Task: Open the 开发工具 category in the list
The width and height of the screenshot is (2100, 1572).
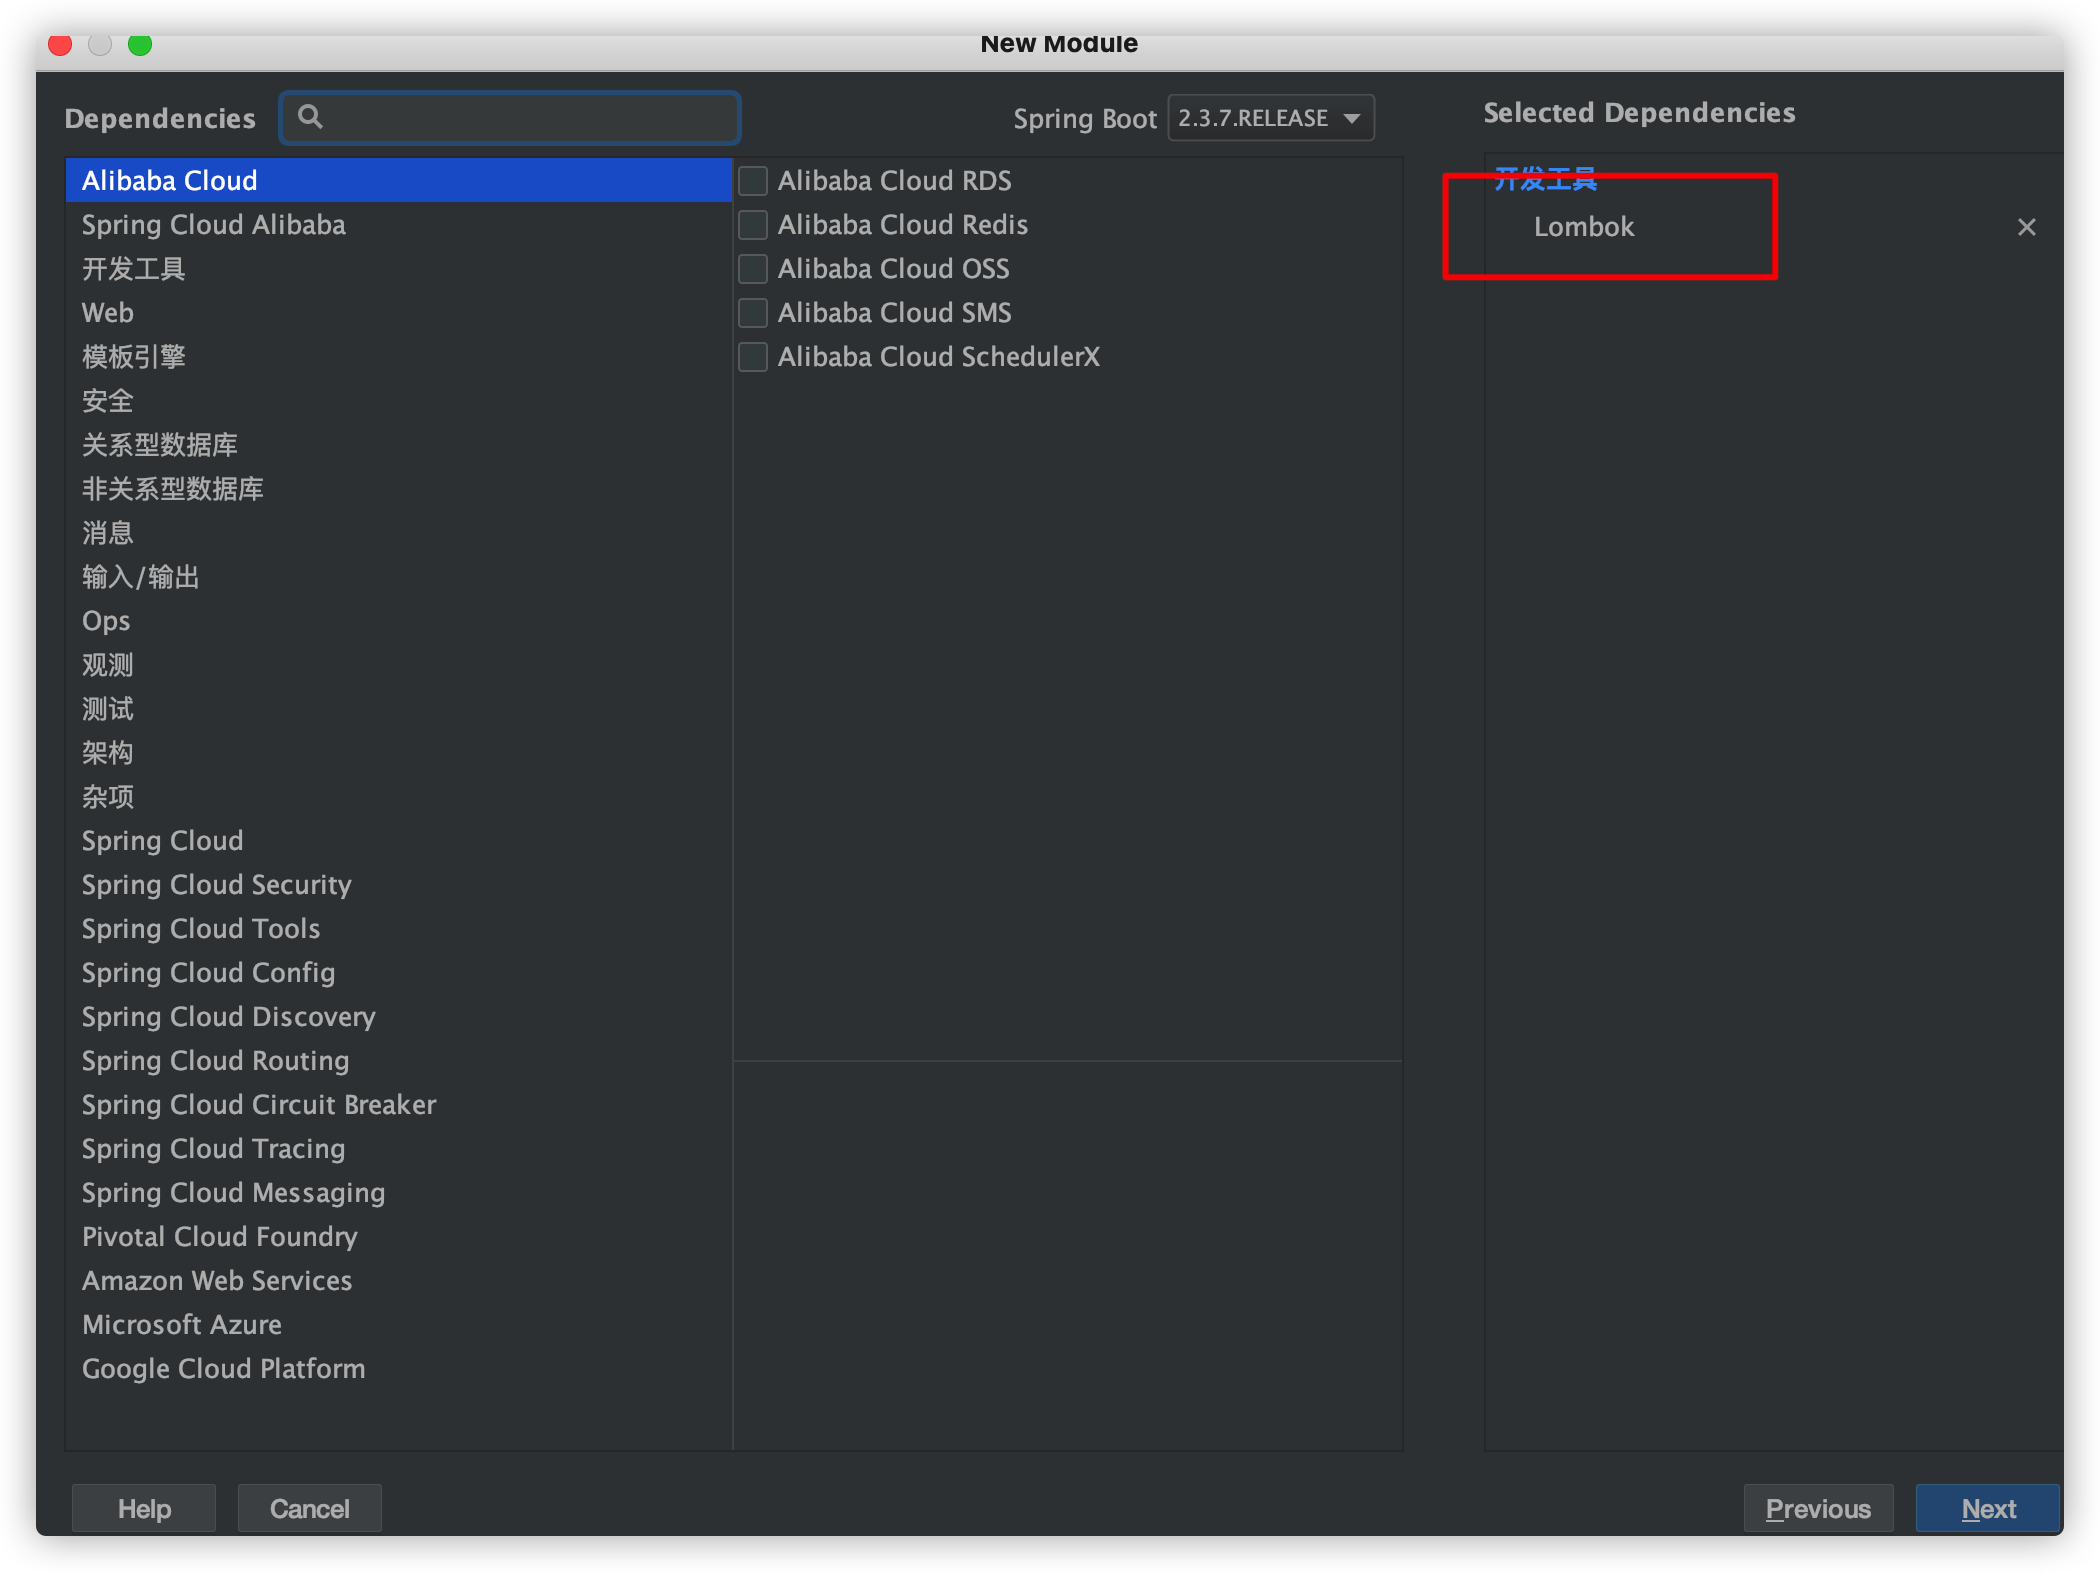Action: pos(398,268)
